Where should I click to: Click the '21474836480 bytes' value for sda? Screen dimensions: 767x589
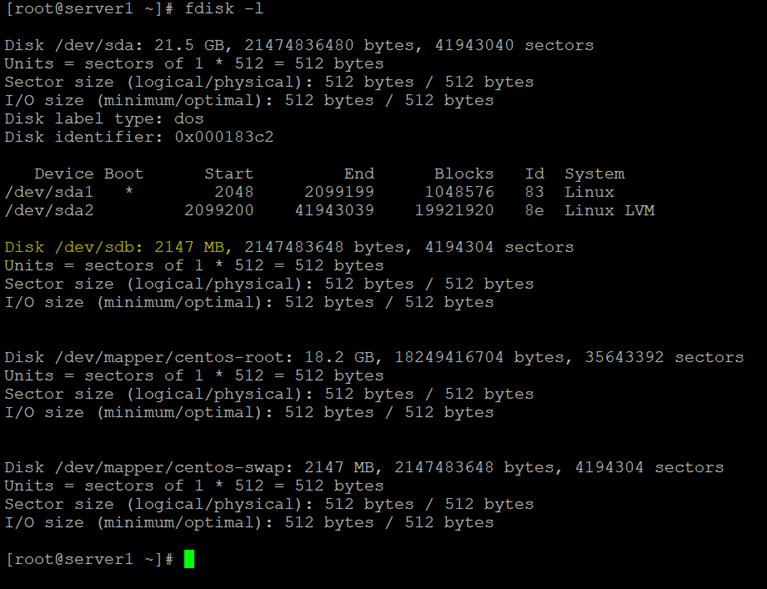[329, 45]
